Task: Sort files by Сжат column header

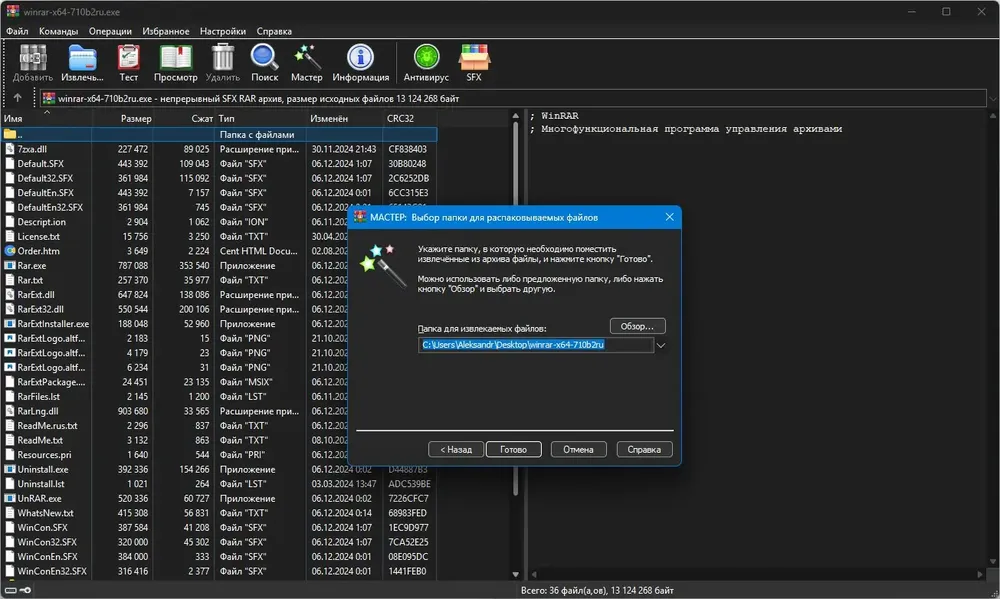Action: point(184,119)
